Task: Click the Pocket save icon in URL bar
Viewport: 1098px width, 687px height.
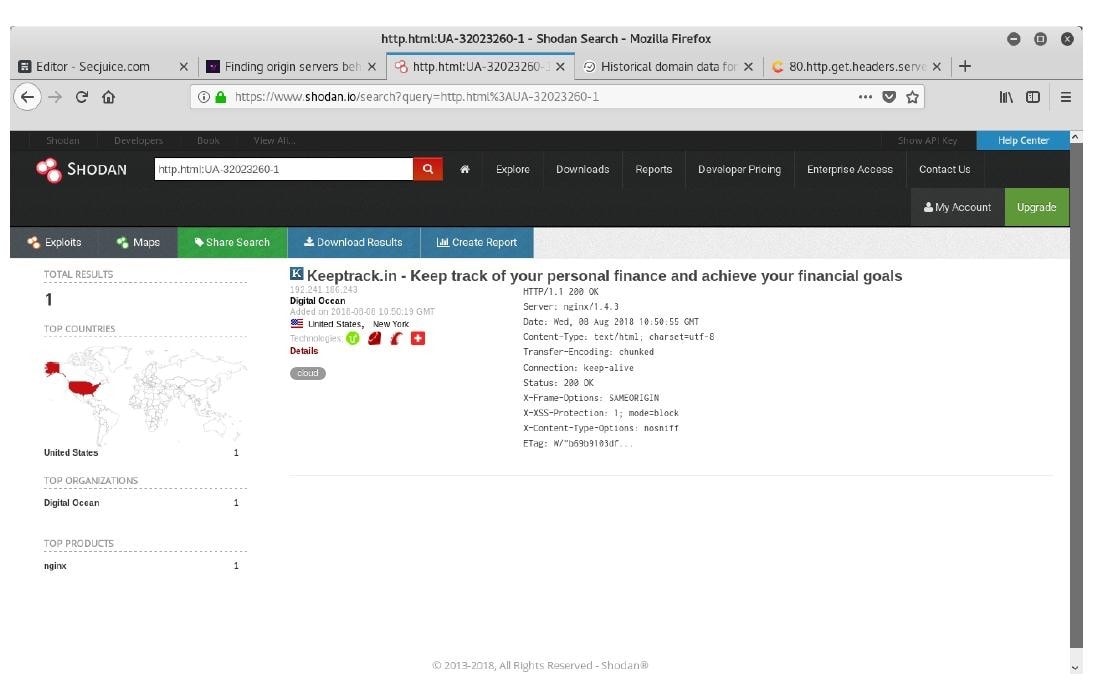Action: point(889,97)
